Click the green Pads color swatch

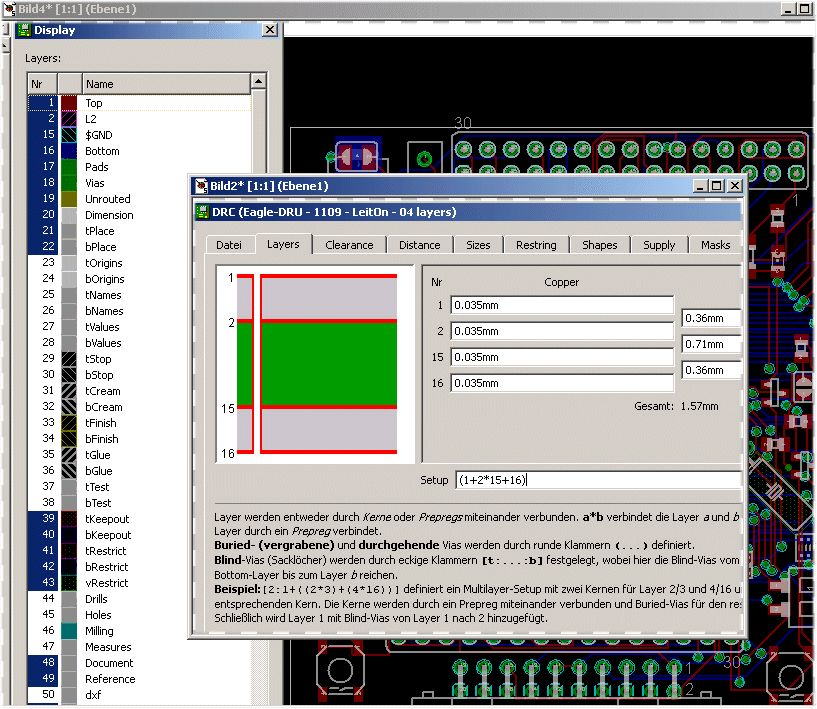[69, 167]
